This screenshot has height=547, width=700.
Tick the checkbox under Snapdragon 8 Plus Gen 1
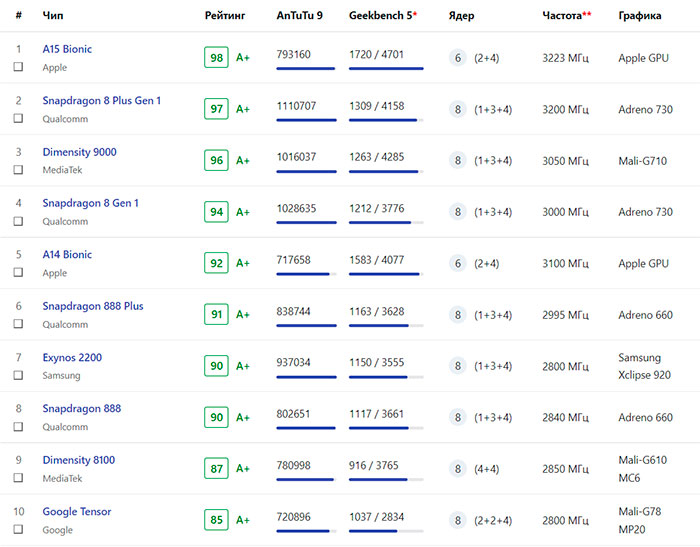pos(18,118)
